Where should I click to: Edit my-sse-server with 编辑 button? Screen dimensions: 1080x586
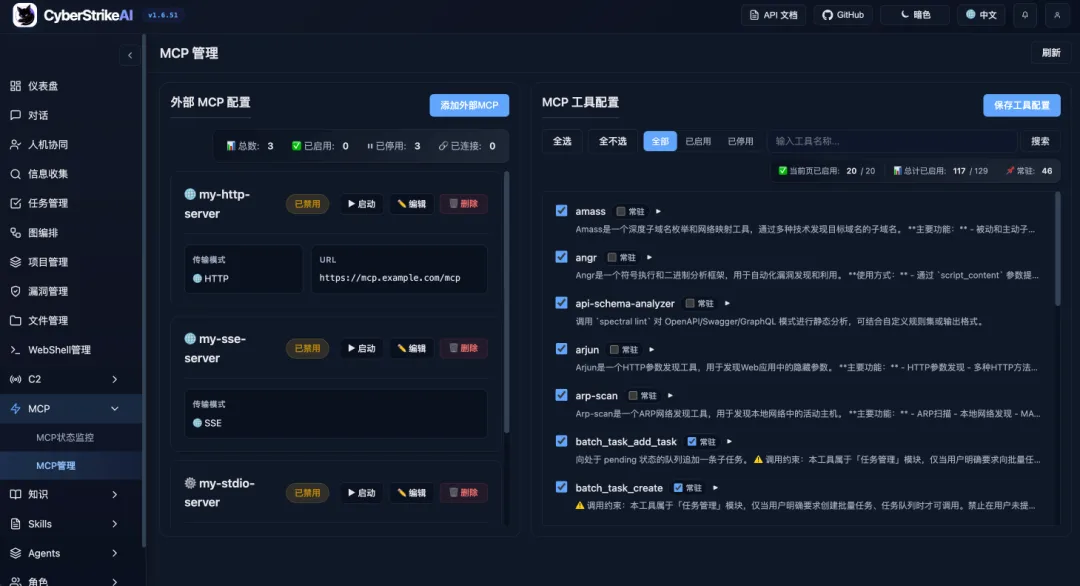pos(412,348)
